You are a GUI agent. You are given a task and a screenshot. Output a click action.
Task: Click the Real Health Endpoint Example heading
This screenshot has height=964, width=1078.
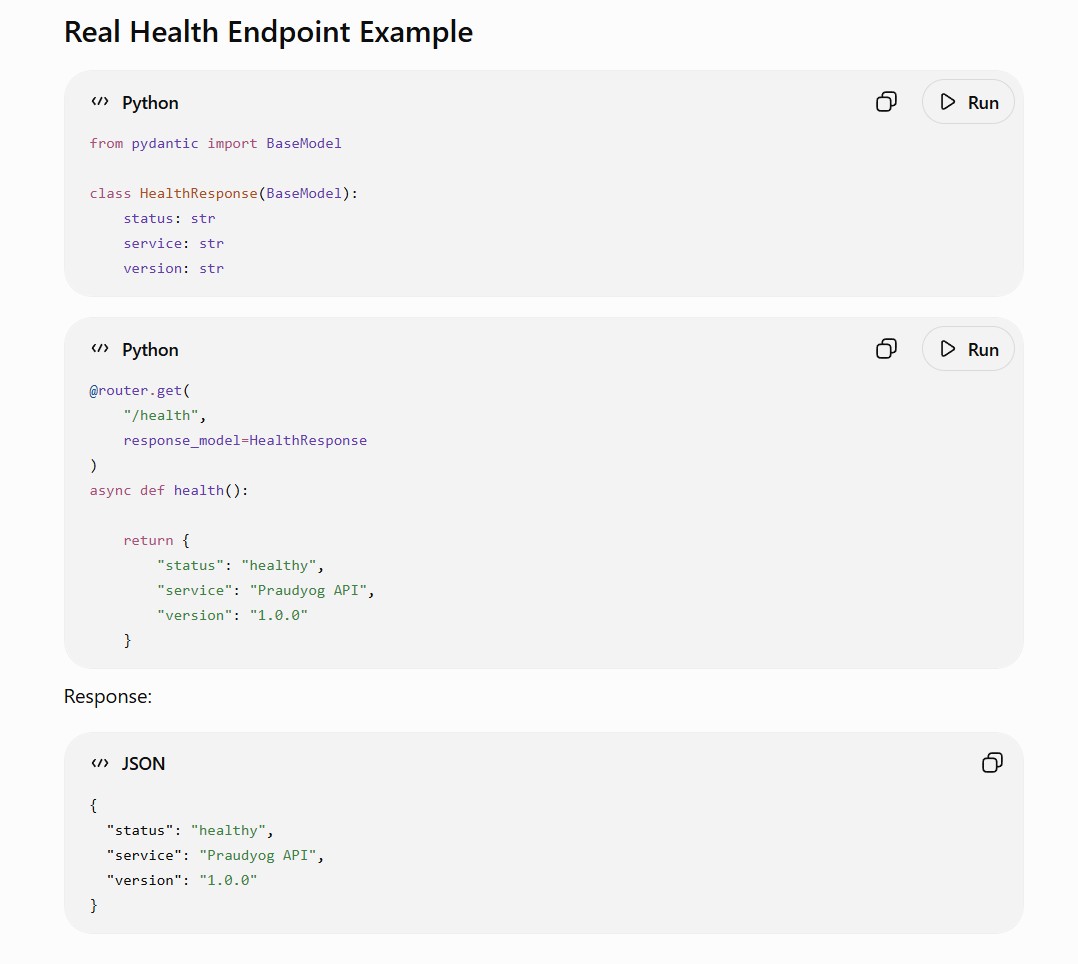(x=268, y=32)
